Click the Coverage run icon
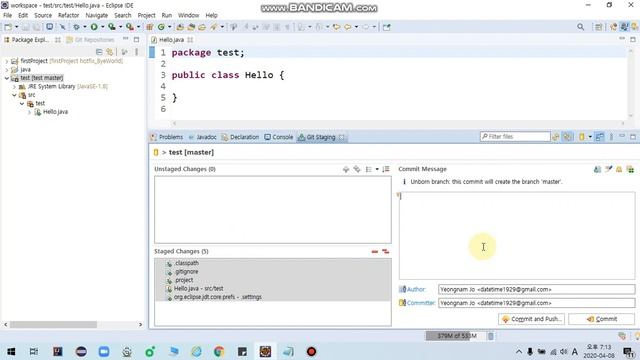 [x=112, y=27]
